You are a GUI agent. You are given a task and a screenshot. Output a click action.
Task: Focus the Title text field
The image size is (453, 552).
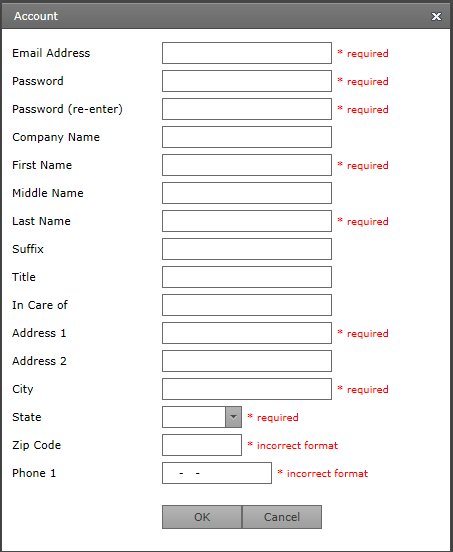tap(247, 277)
